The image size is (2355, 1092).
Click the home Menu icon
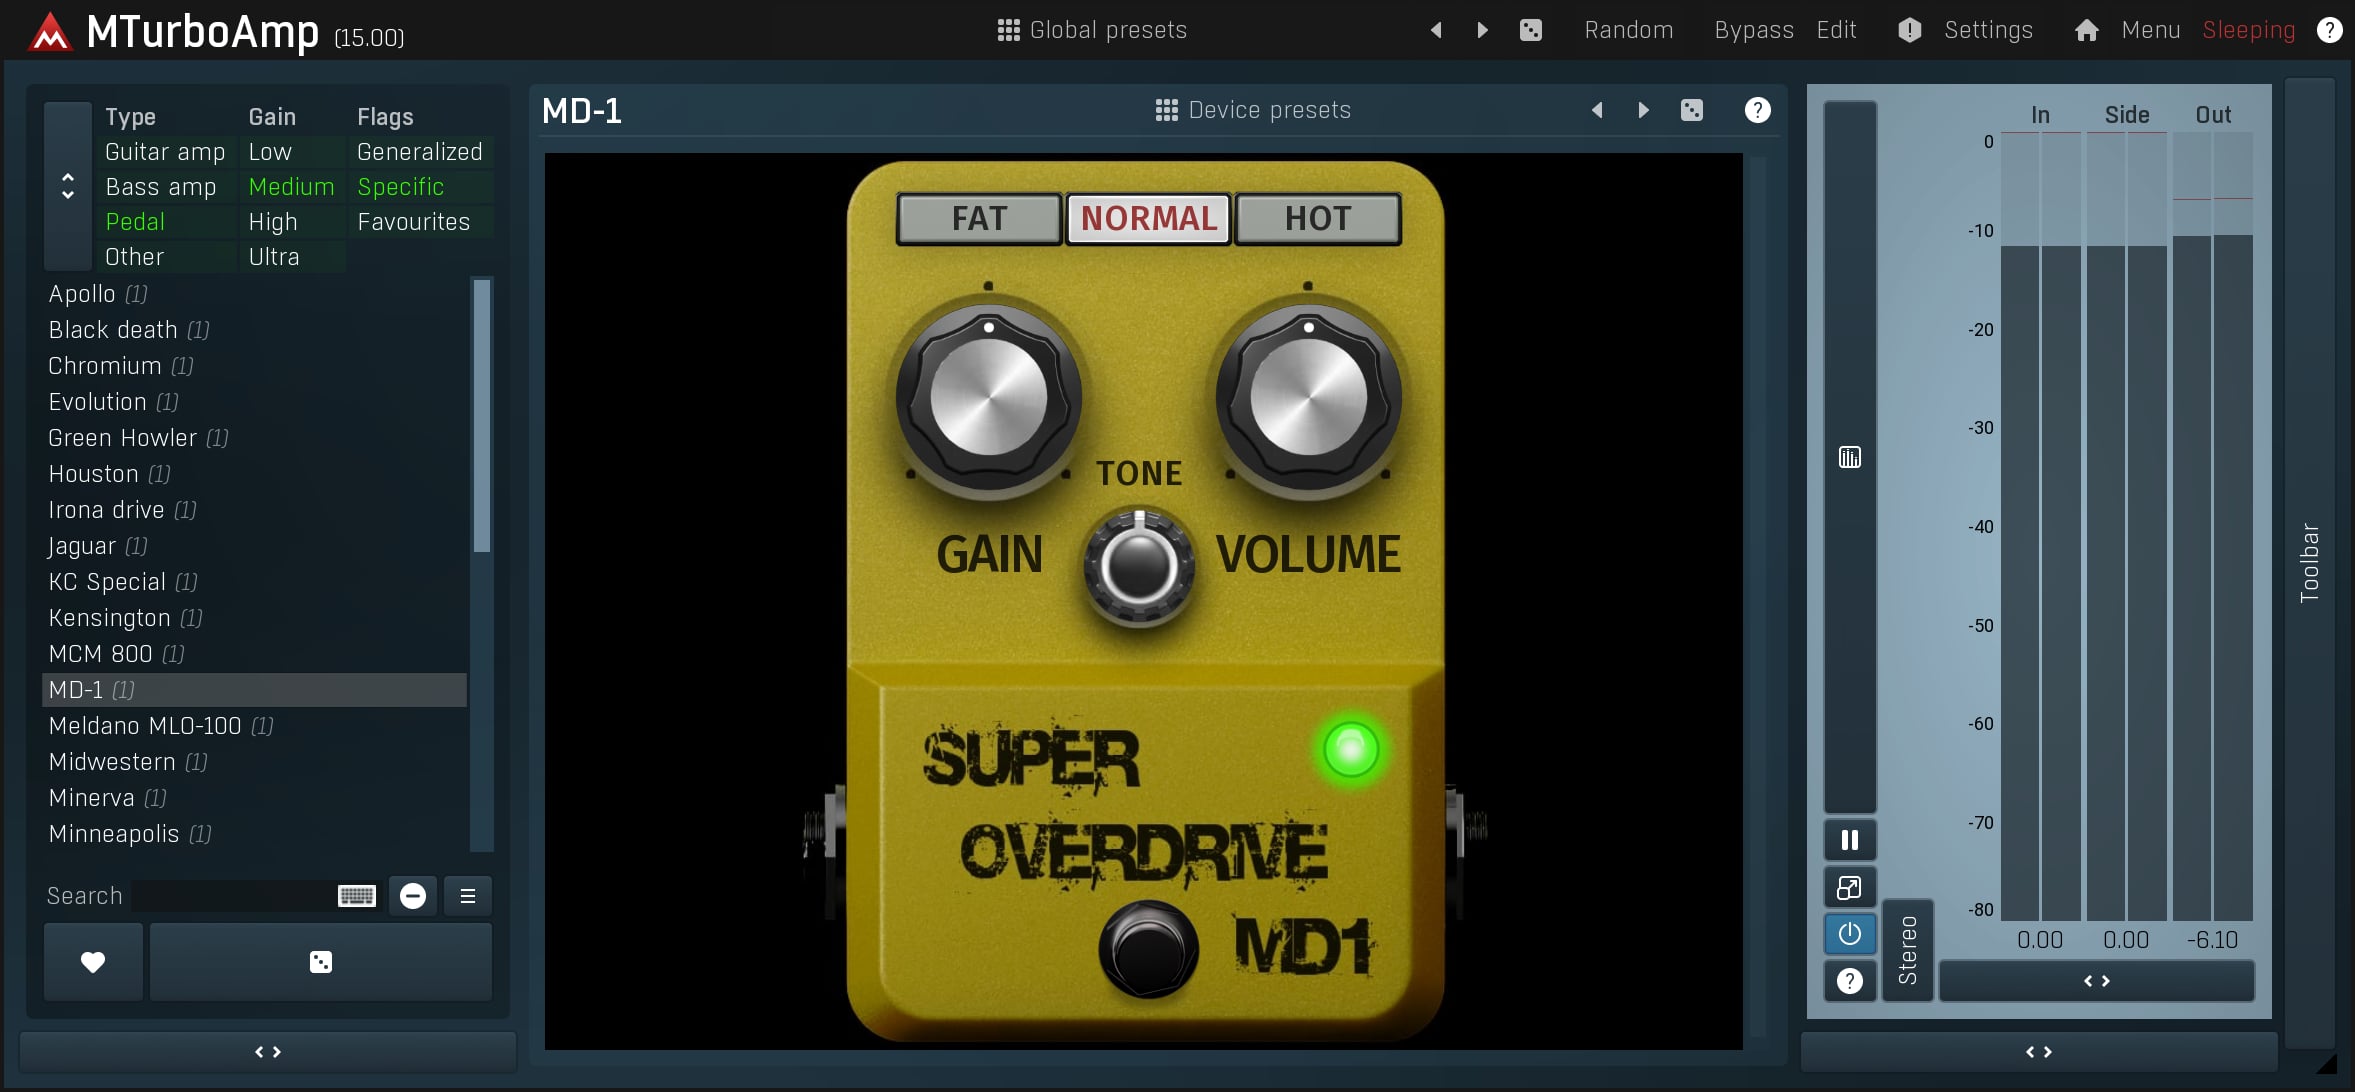point(2086,30)
